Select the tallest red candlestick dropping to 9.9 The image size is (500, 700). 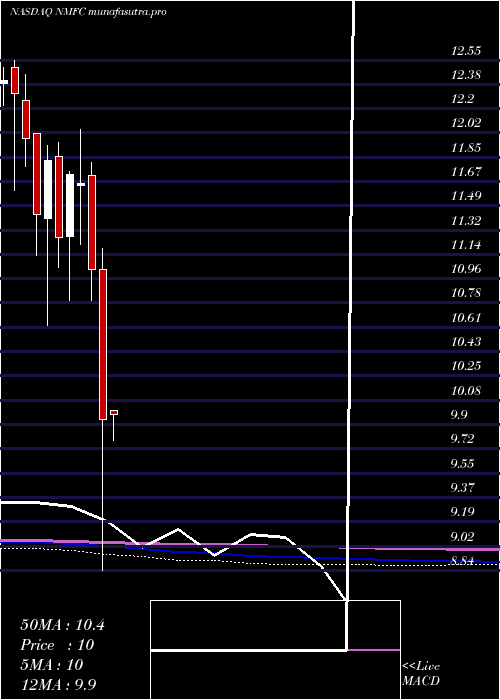[x=103, y=345]
